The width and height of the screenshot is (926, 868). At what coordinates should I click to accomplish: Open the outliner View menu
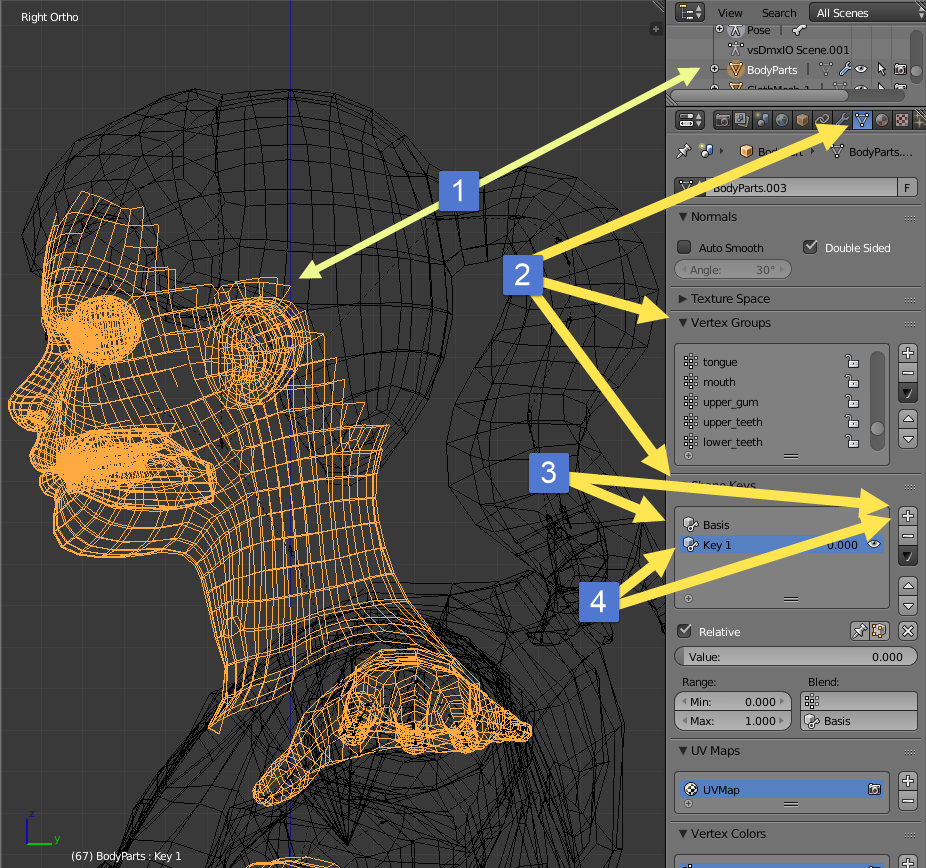tap(730, 13)
